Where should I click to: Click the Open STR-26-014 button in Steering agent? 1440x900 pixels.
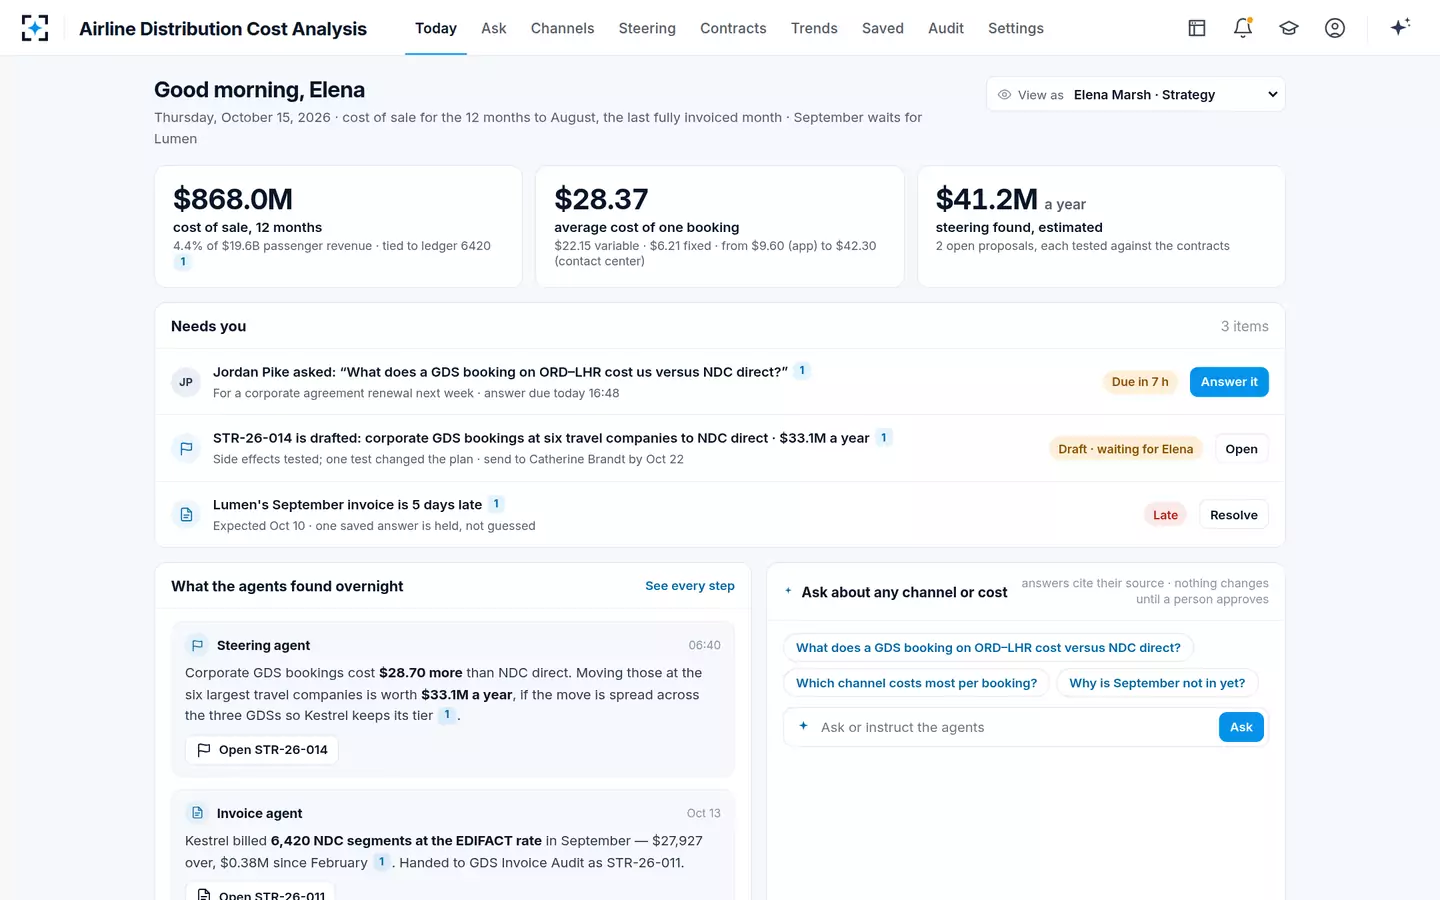tap(262, 750)
